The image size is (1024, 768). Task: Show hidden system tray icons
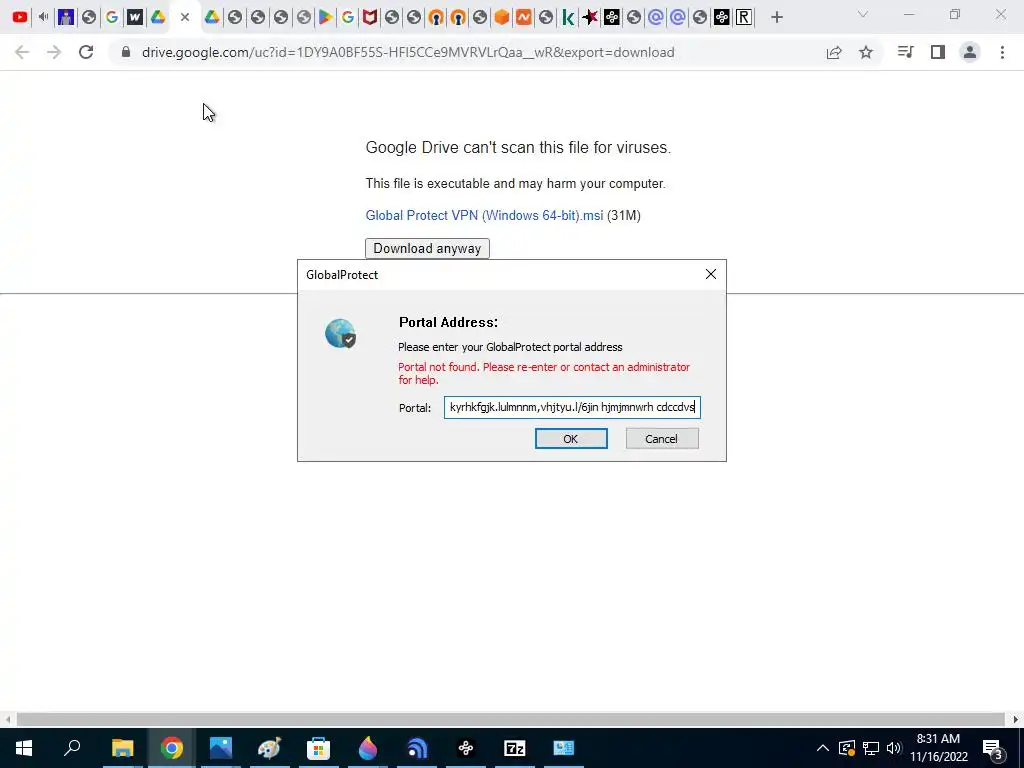coord(823,748)
